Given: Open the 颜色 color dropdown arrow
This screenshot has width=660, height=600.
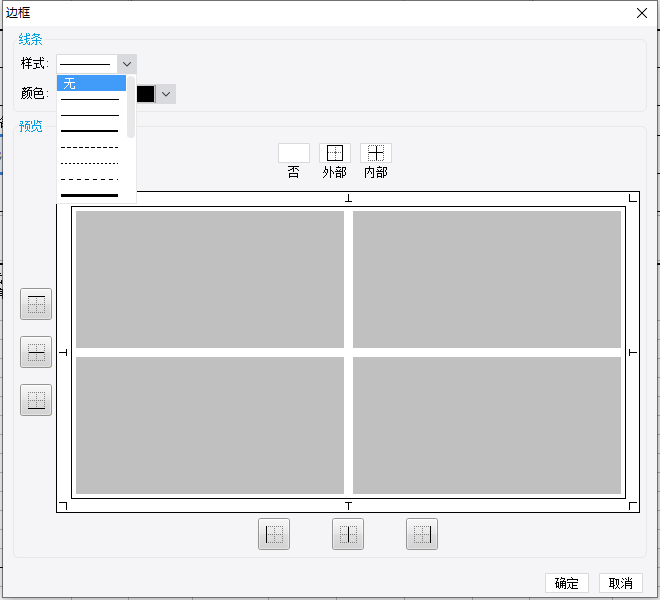Looking at the screenshot, I should (166, 94).
